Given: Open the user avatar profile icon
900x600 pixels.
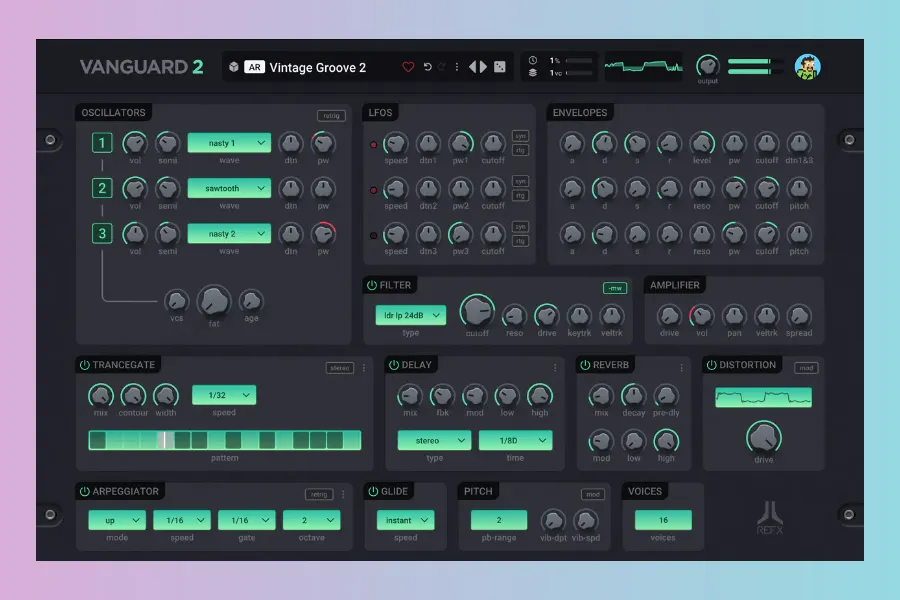Looking at the screenshot, I should (807, 67).
